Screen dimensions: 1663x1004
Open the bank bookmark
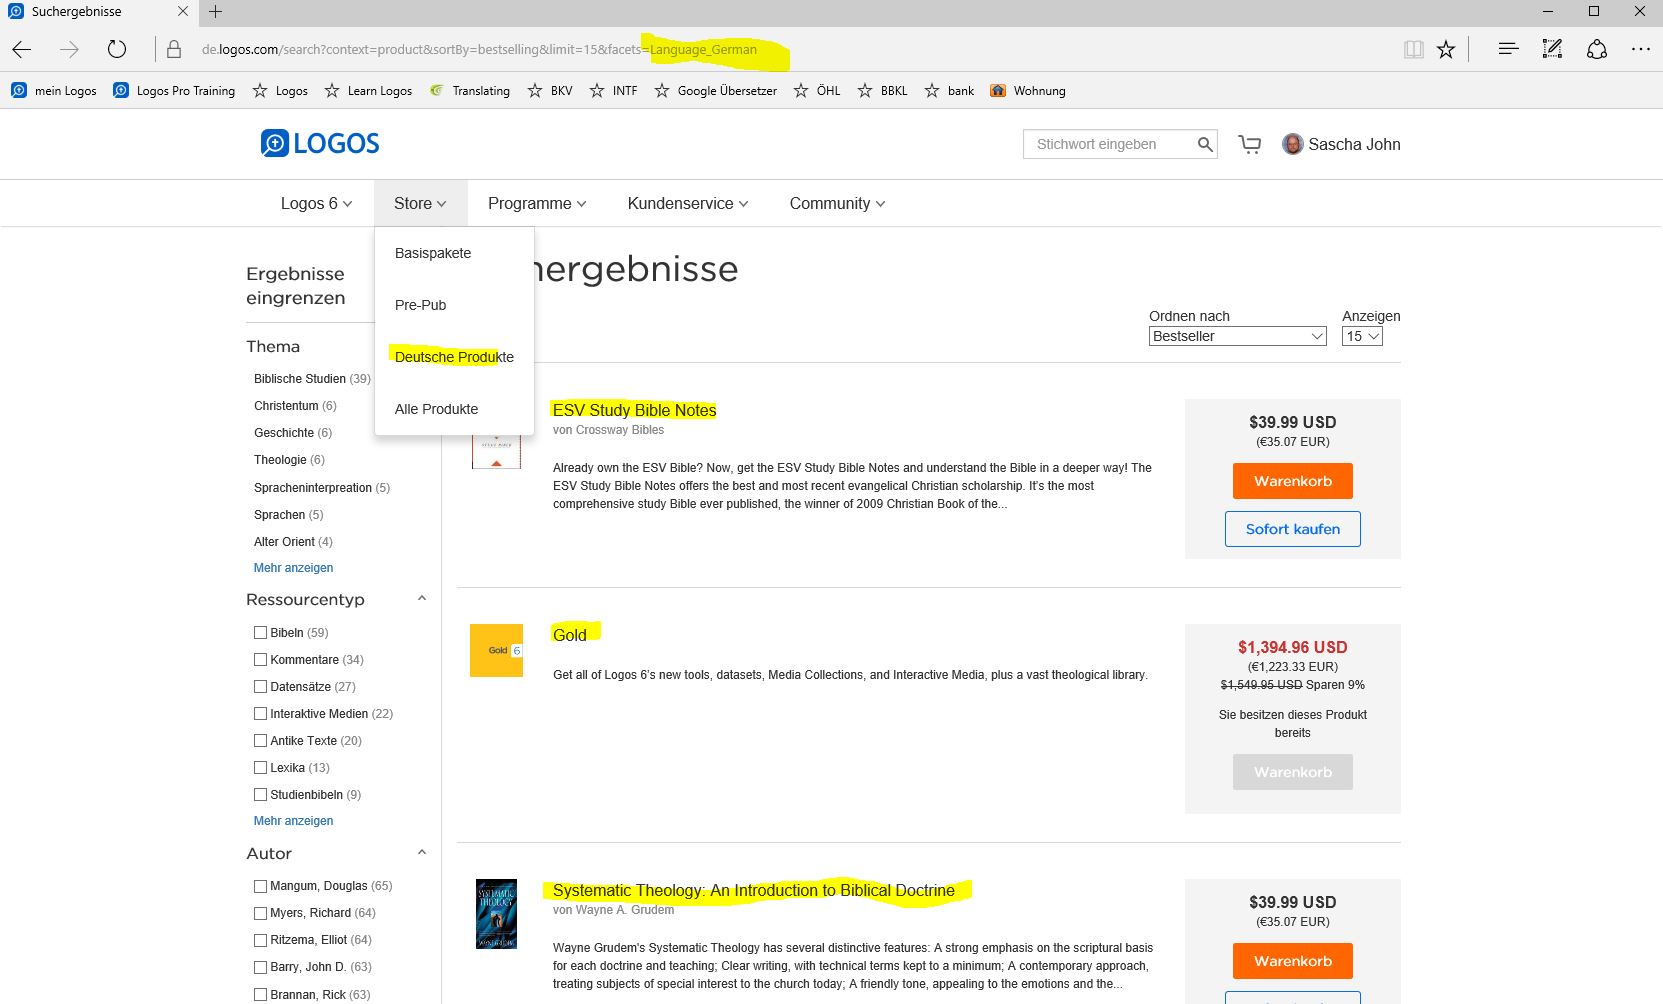click(x=949, y=90)
